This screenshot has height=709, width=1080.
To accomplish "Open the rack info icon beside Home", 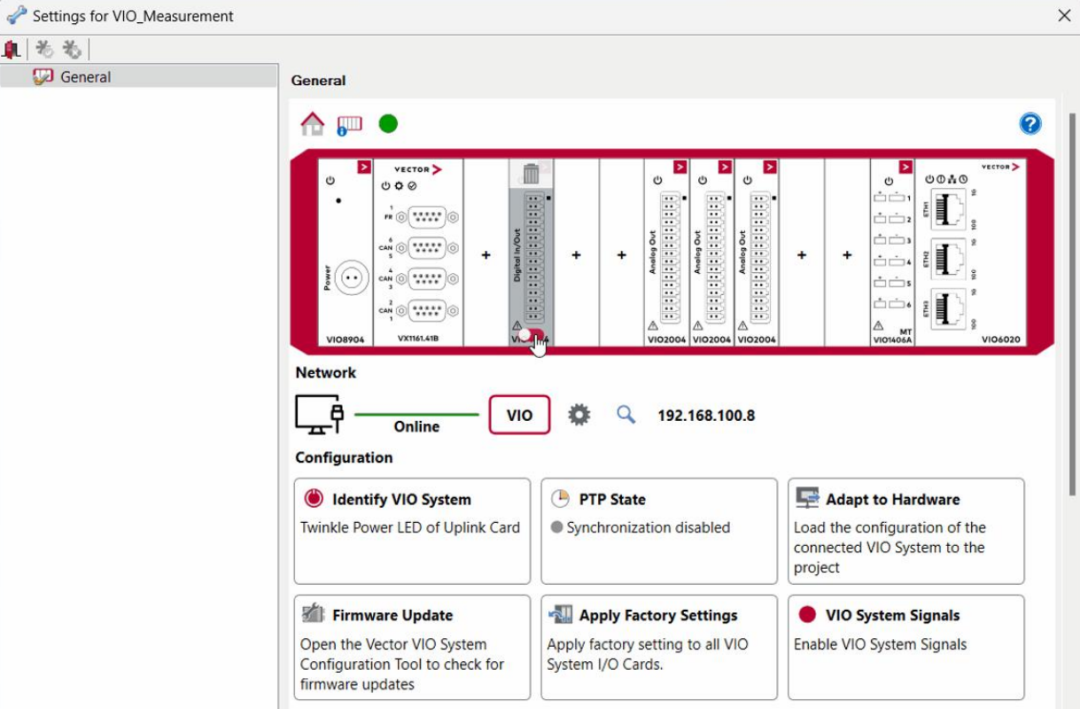I will pyautogui.click(x=349, y=125).
